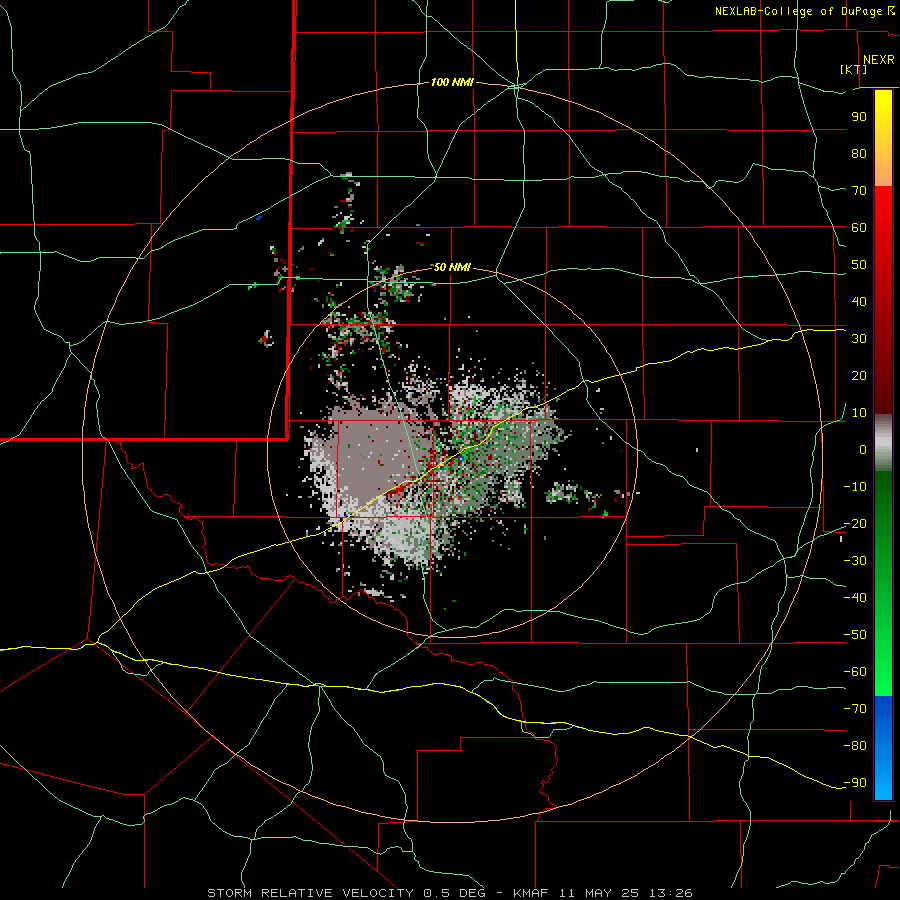Click the Storm Relative Velocity caption at bottom
Image resolution: width=900 pixels, height=900 pixels.
coord(449,893)
